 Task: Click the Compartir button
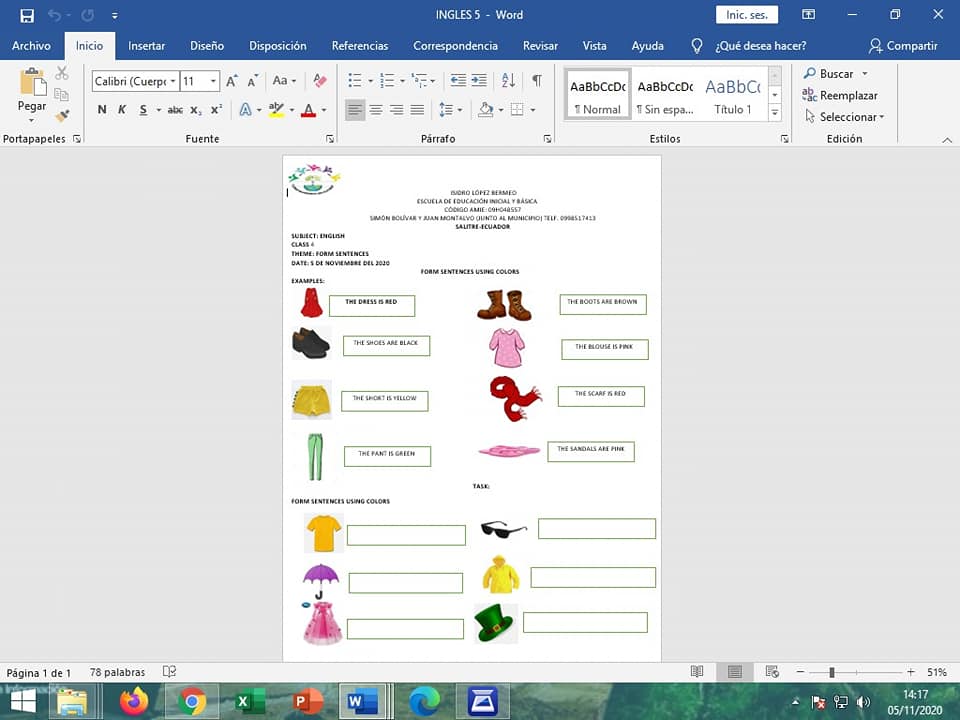point(903,46)
